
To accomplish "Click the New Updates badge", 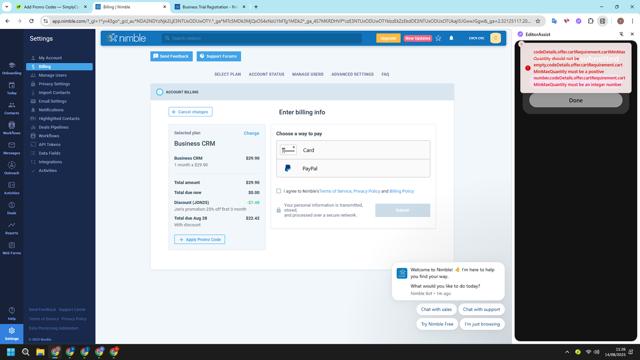I will (x=417, y=38).
